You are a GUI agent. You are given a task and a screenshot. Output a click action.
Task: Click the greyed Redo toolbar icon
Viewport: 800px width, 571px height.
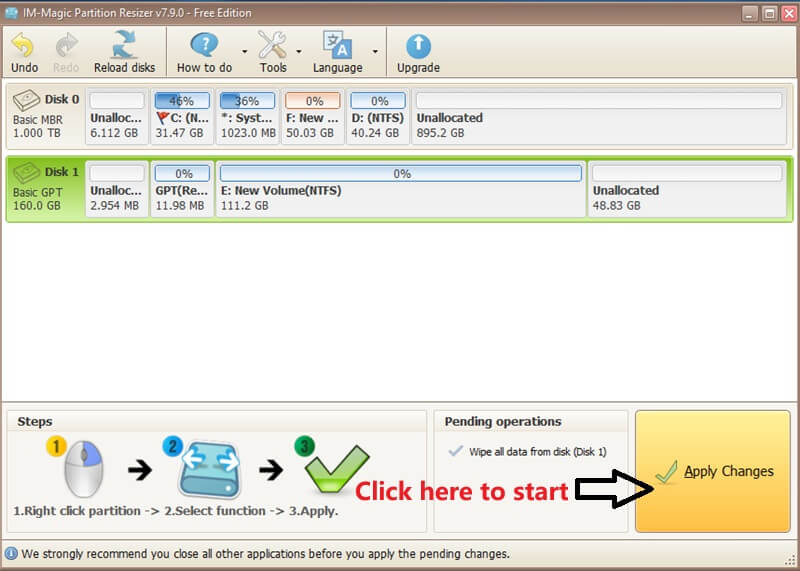(x=66, y=46)
